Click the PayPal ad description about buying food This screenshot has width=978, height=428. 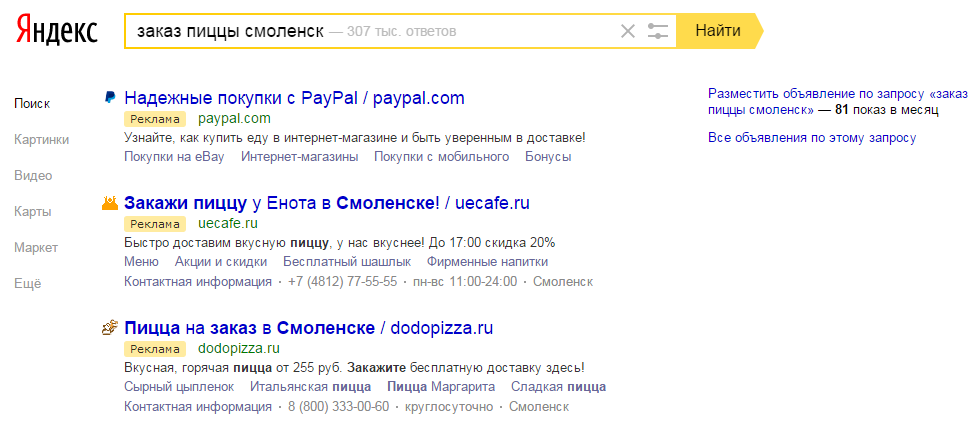(x=355, y=137)
